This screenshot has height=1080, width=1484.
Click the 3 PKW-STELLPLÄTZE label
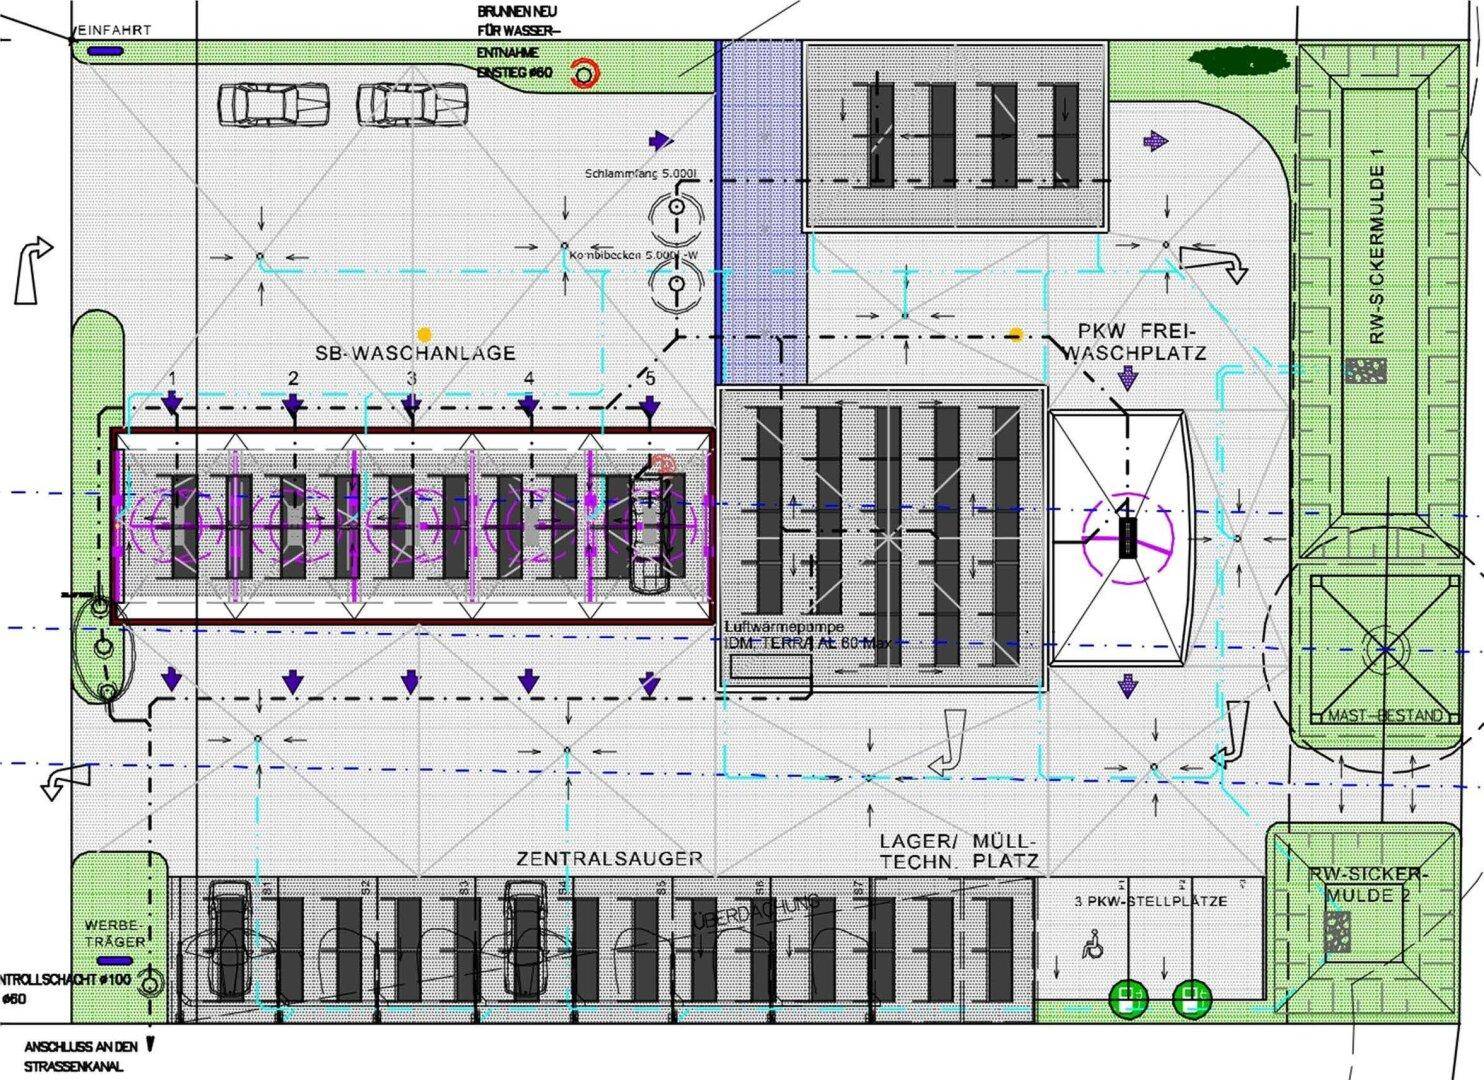pyautogui.click(x=1150, y=901)
